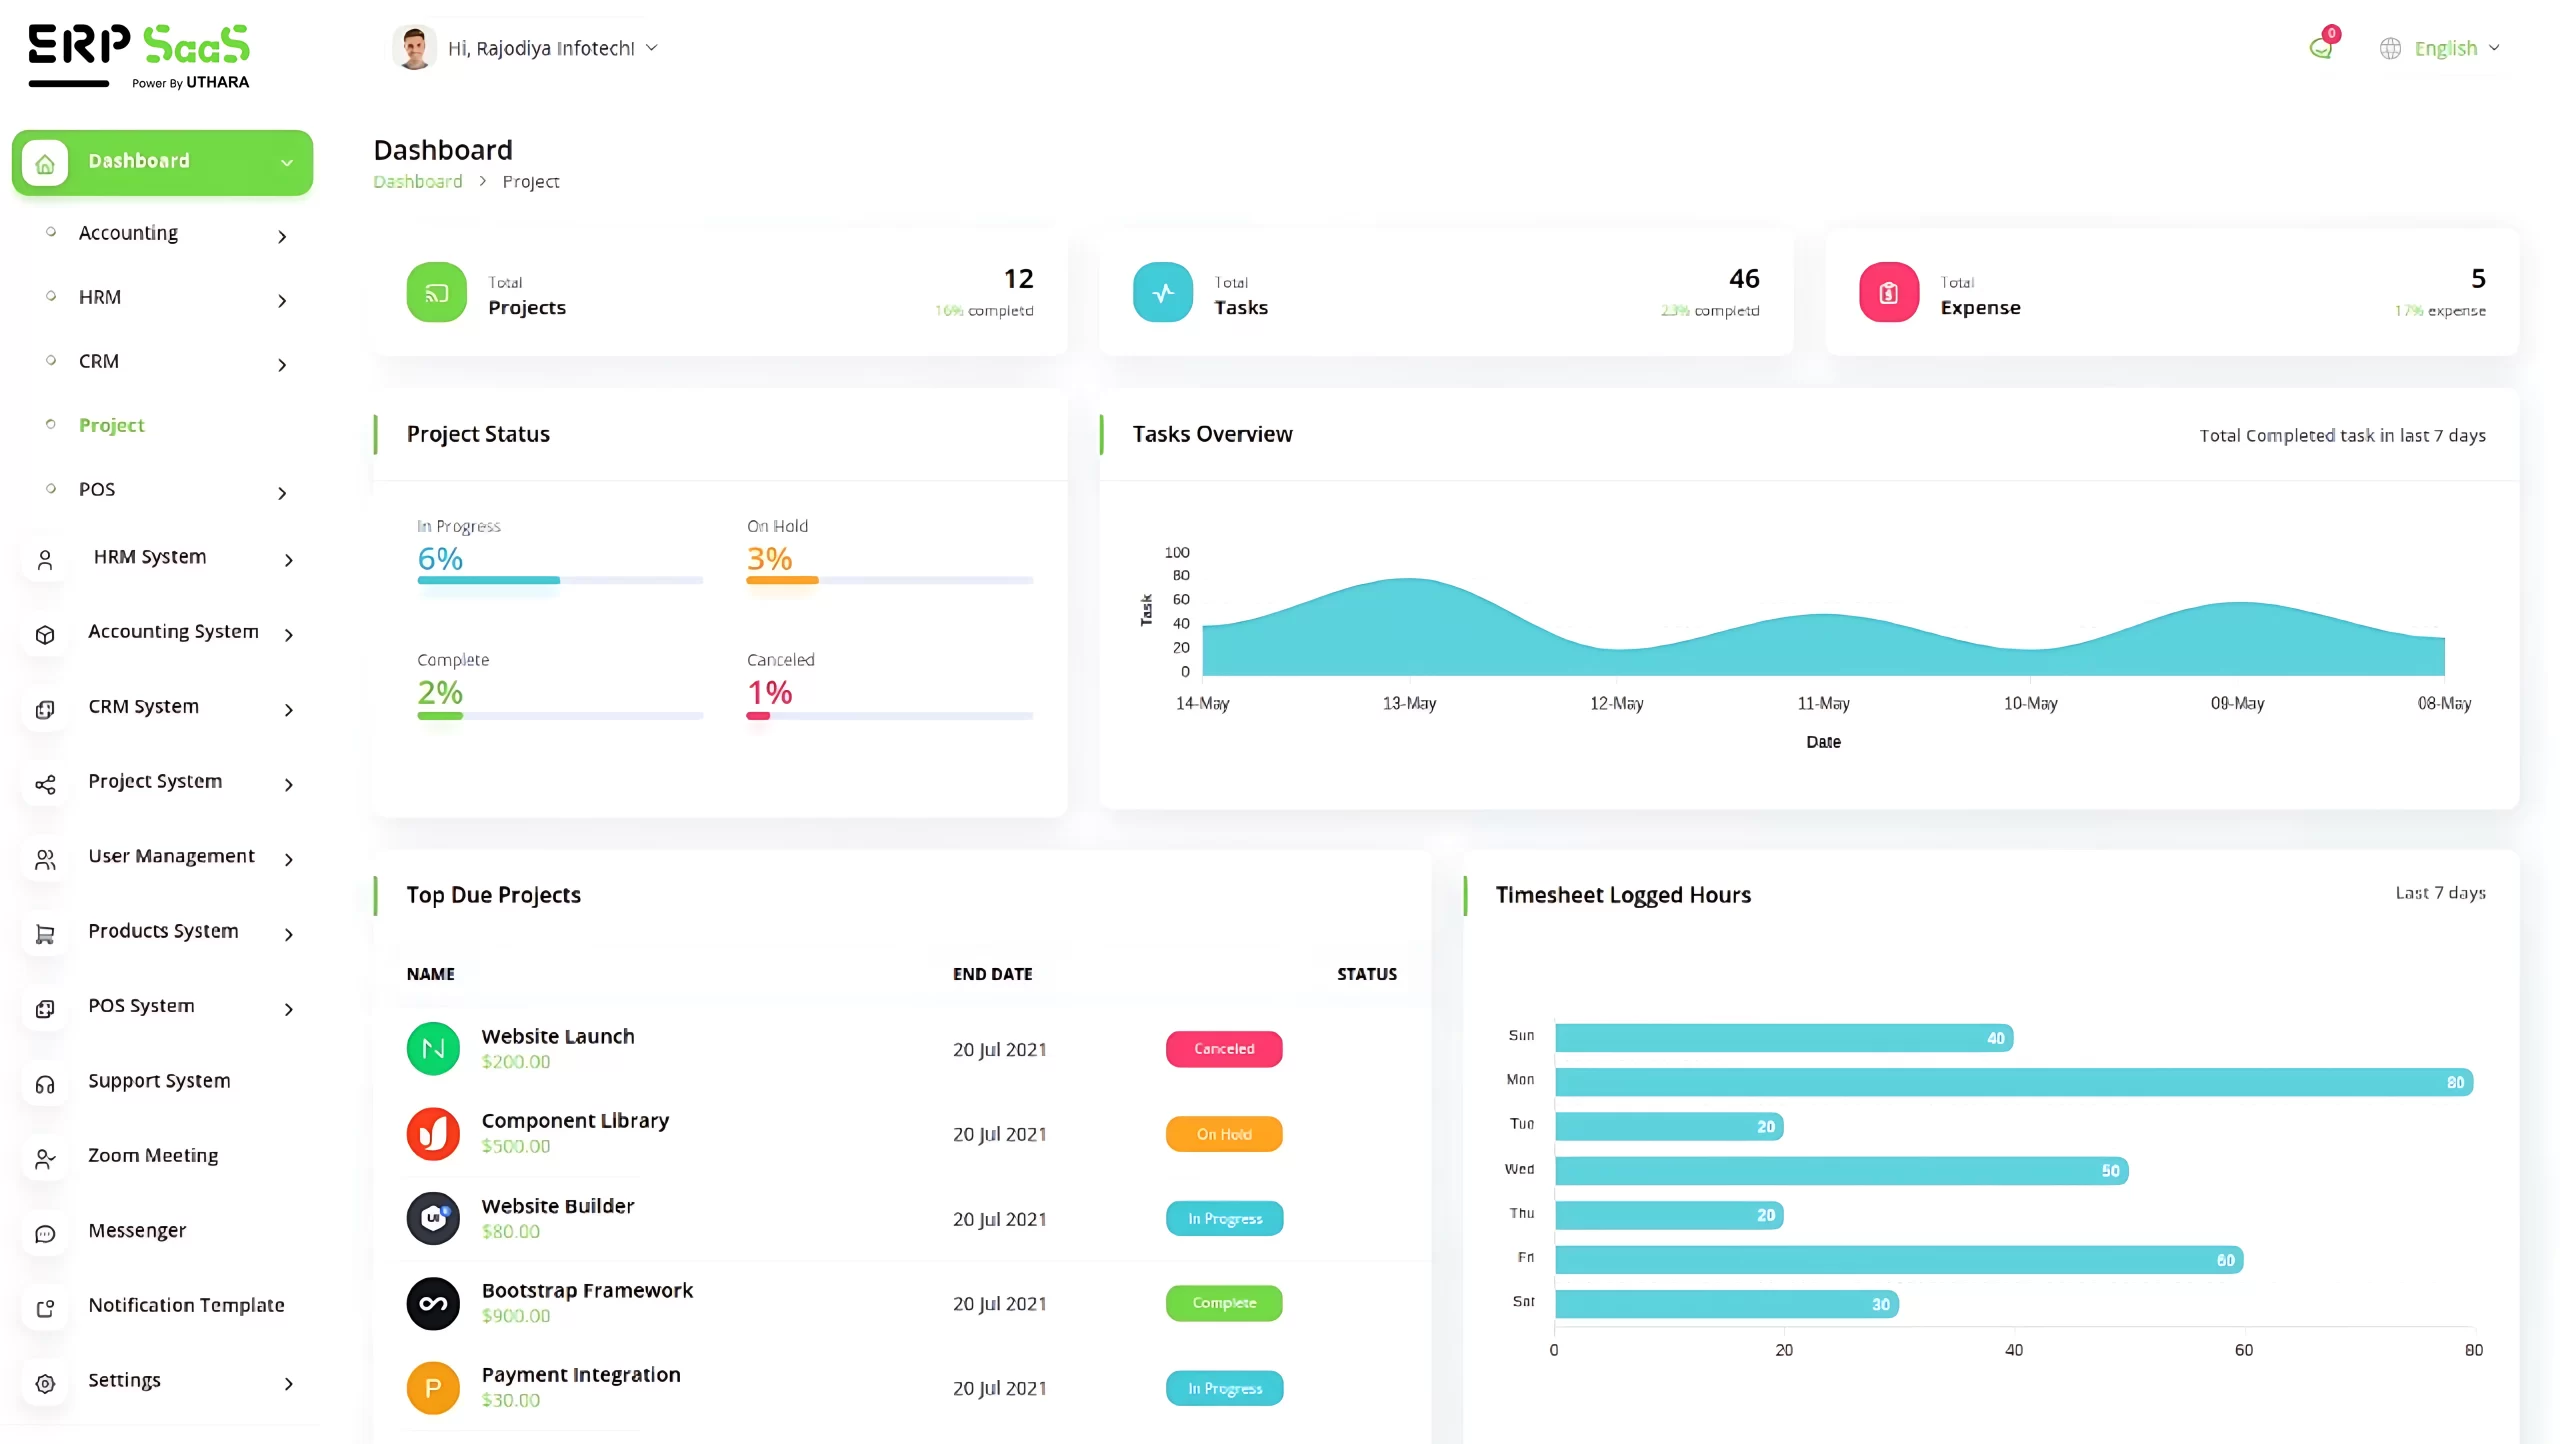Screen dimensions: 2560x1444
Task: Click the Messenger chat icon in sidebar
Action: (45, 1233)
